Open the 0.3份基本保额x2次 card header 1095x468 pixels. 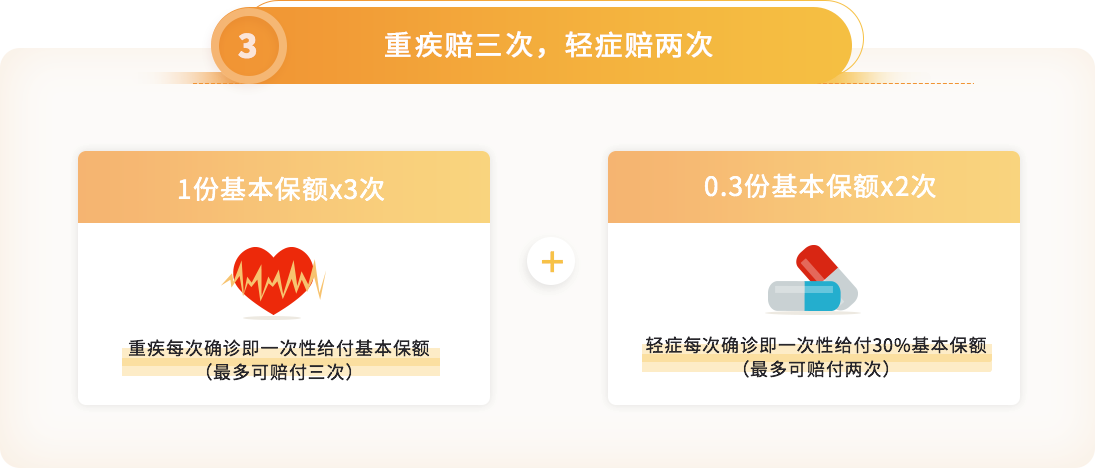coord(814,188)
